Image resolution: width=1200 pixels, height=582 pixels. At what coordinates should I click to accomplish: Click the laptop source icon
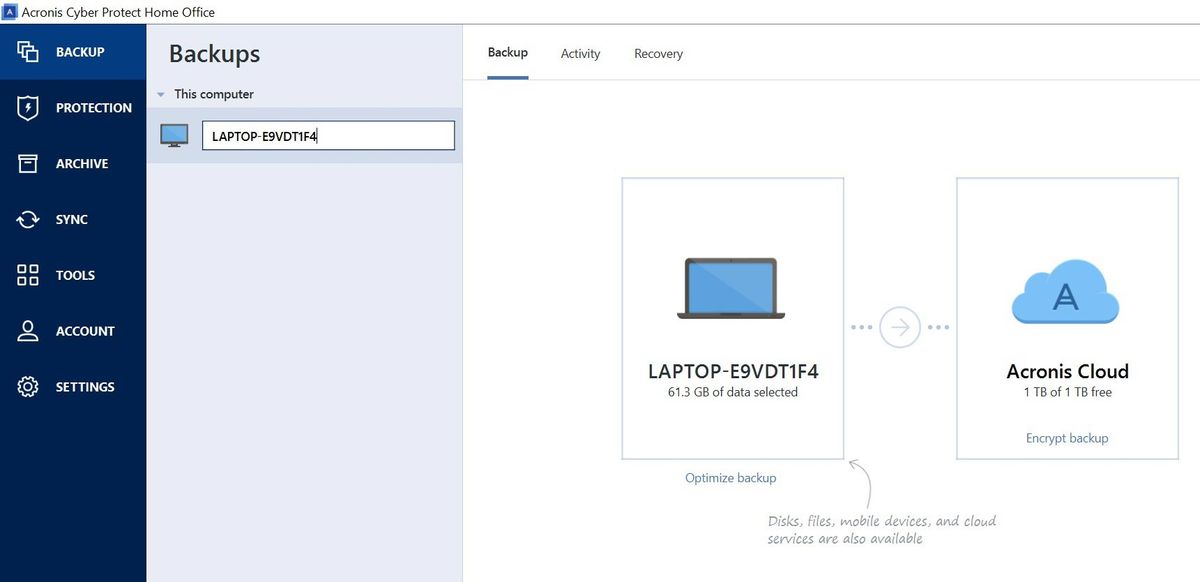pos(731,289)
